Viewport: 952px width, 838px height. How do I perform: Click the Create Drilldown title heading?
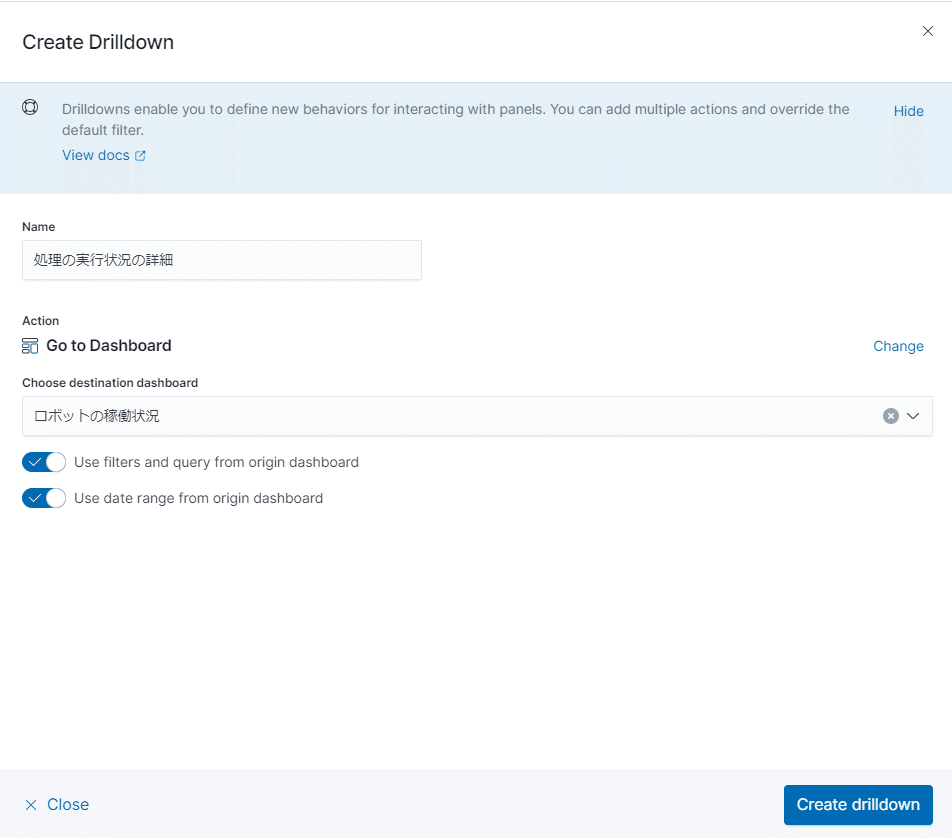[x=98, y=42]
